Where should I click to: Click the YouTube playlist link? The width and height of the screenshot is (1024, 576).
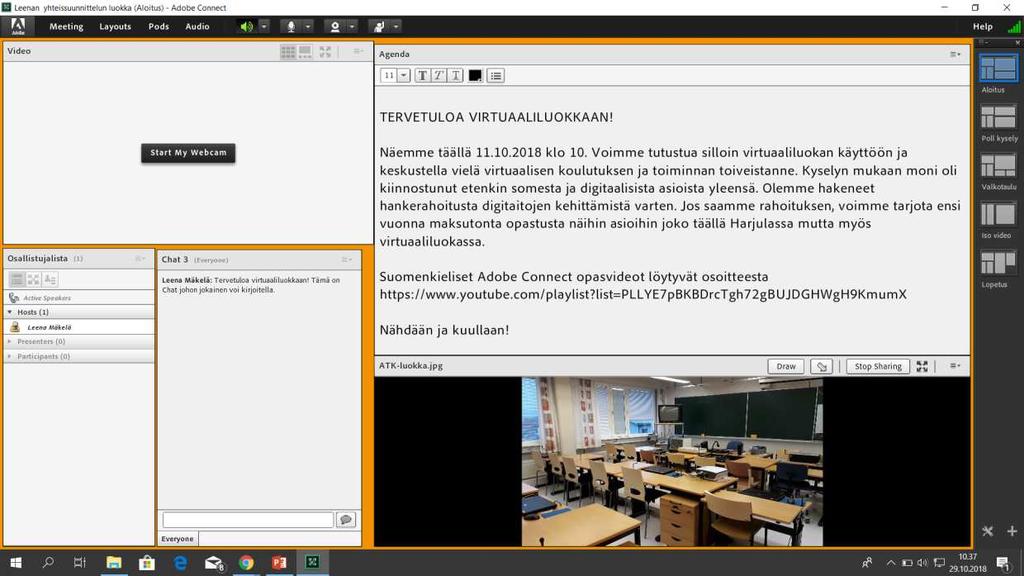643,295
